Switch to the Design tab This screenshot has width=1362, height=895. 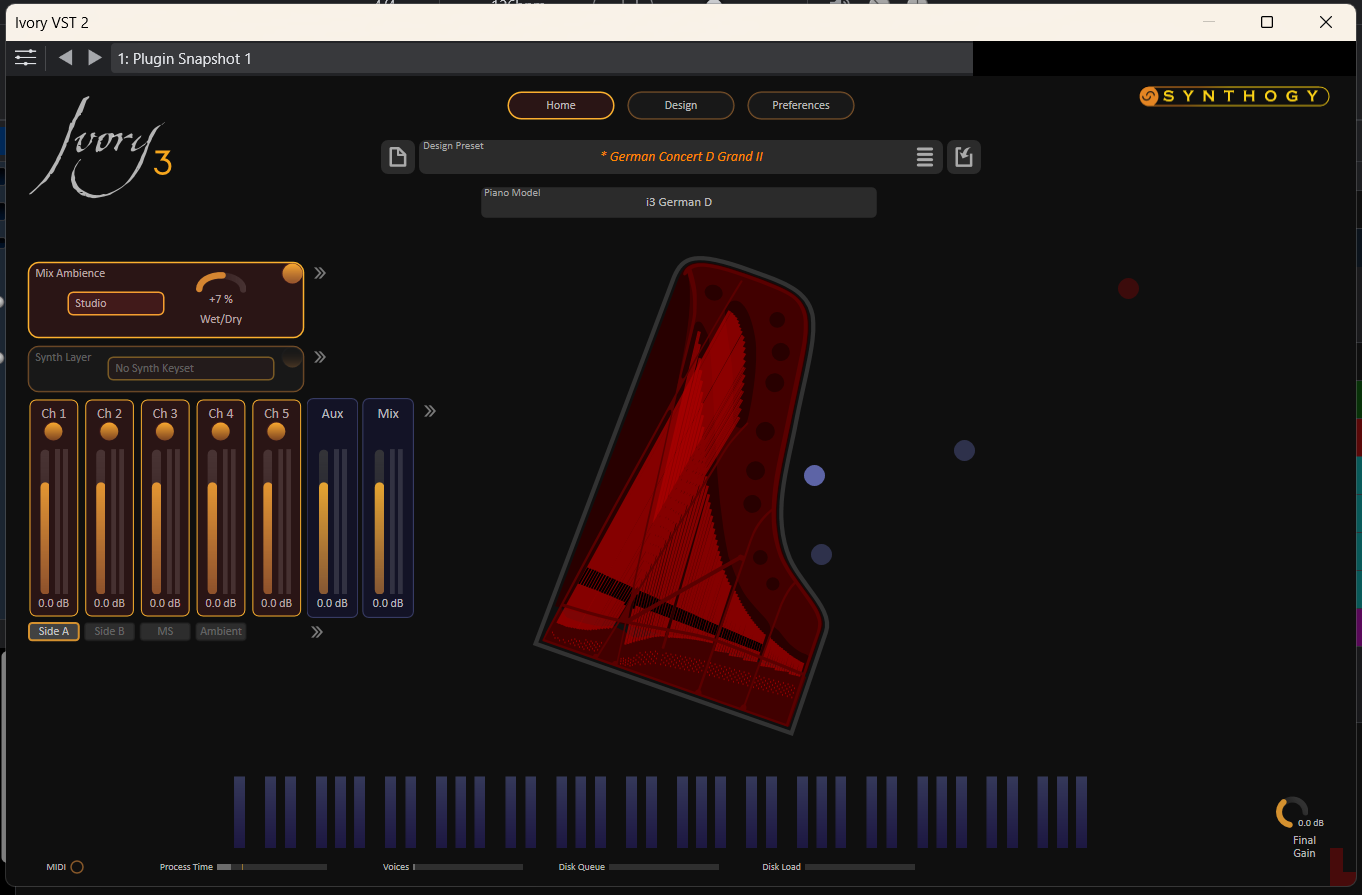coord(681,105)
